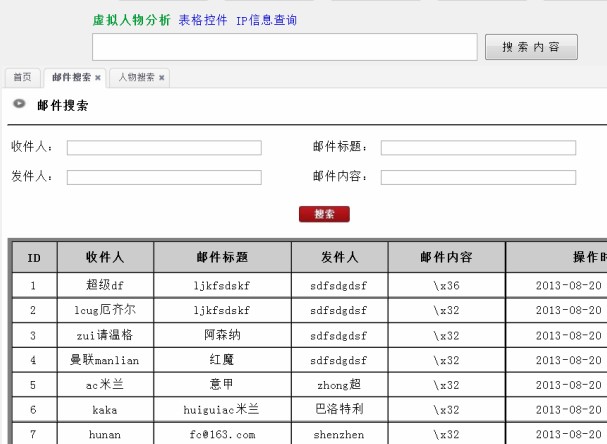
Task: Focus the 邮件内容 input field
Action: pos(478,177)
